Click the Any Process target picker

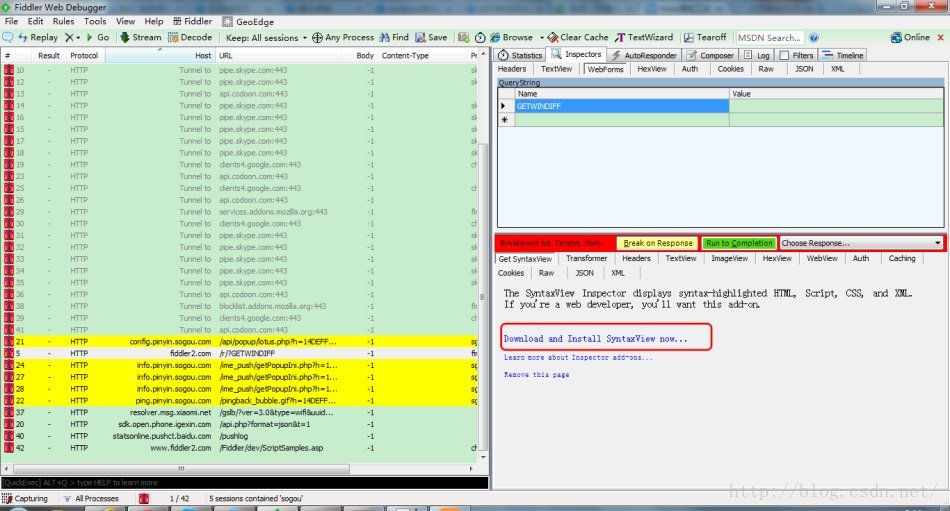tap(343, 38)
